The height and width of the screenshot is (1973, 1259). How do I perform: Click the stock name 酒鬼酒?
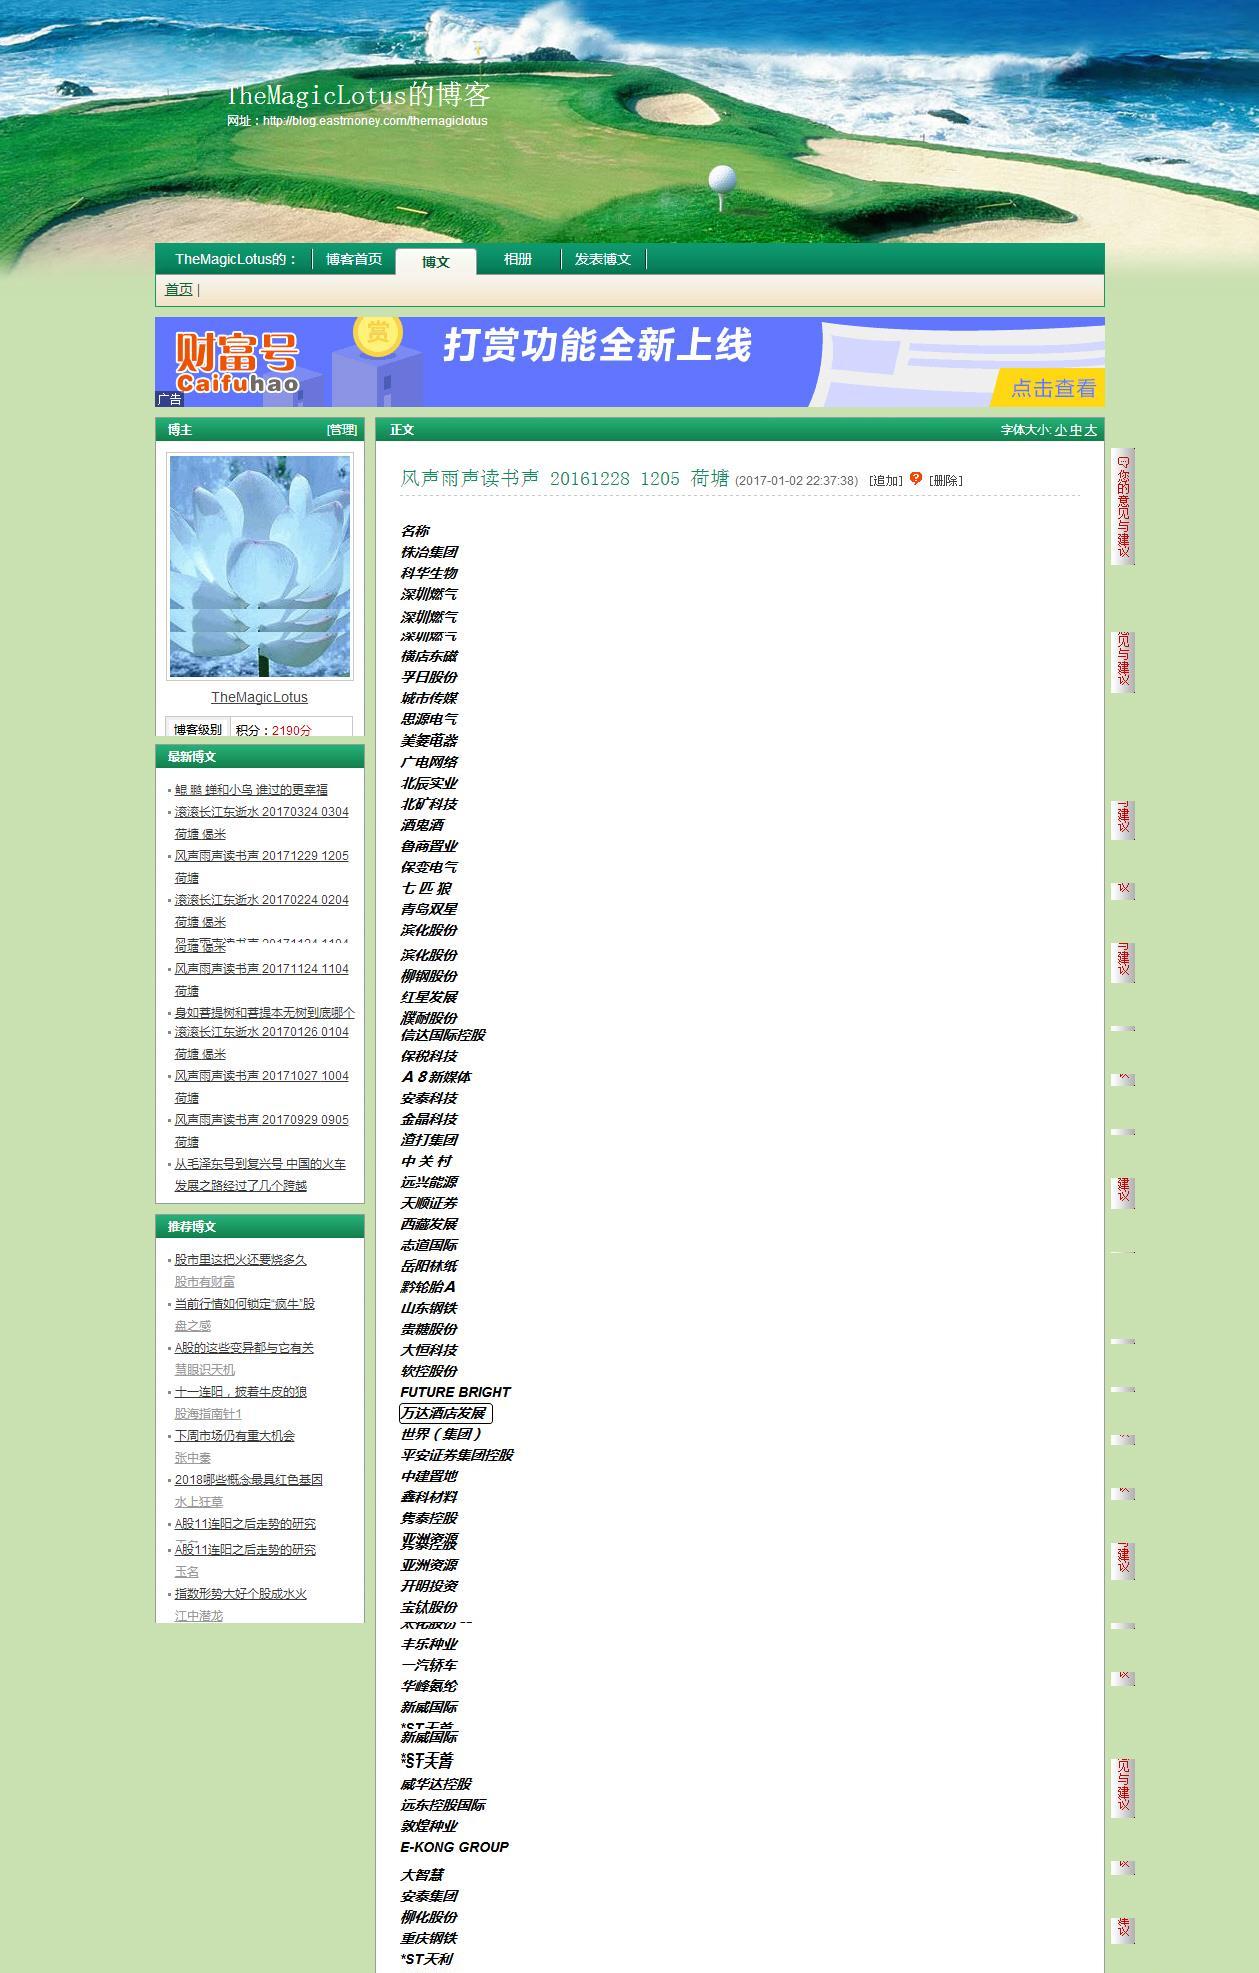coord(422,825)
